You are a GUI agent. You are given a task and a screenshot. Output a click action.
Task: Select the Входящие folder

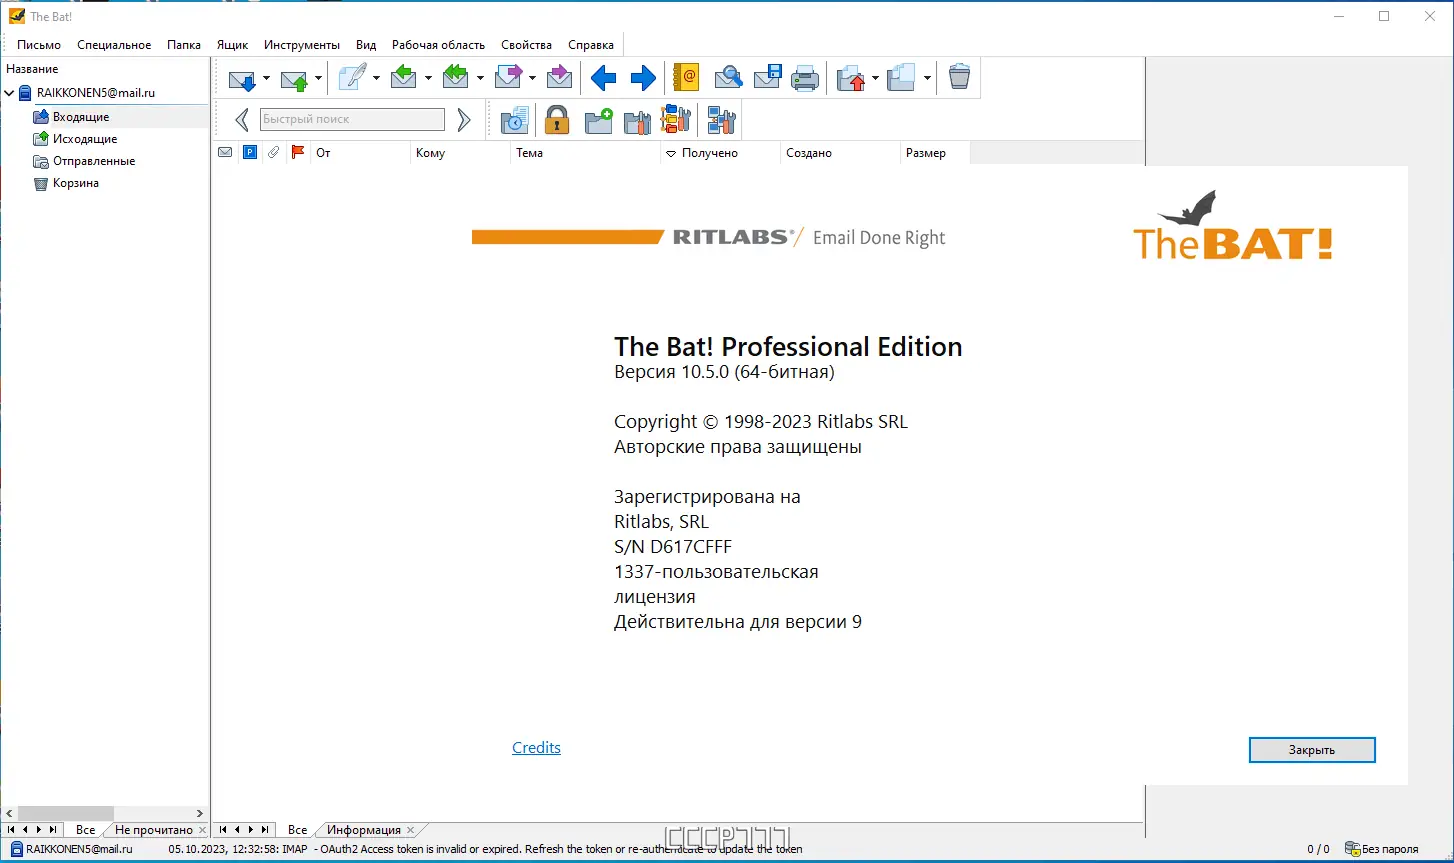[81, 117]
